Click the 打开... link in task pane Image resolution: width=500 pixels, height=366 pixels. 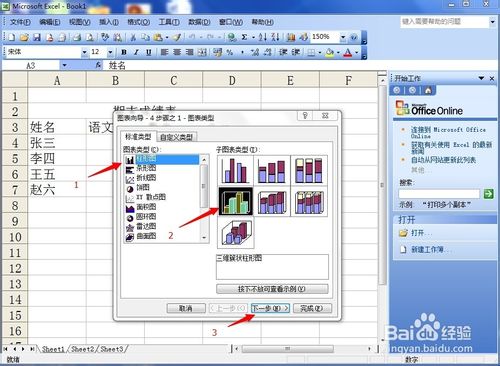420,233
